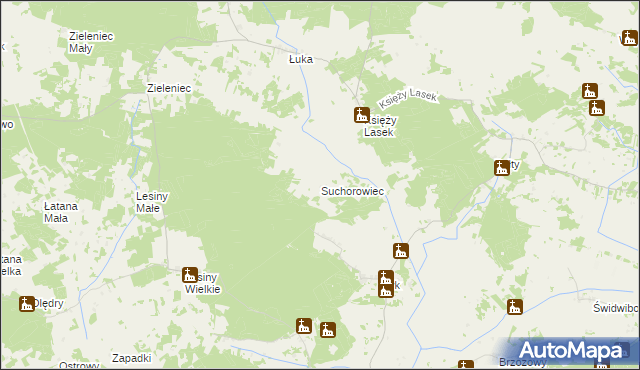Click the church icon at Lesiny Wielkie

pos(190,275)
